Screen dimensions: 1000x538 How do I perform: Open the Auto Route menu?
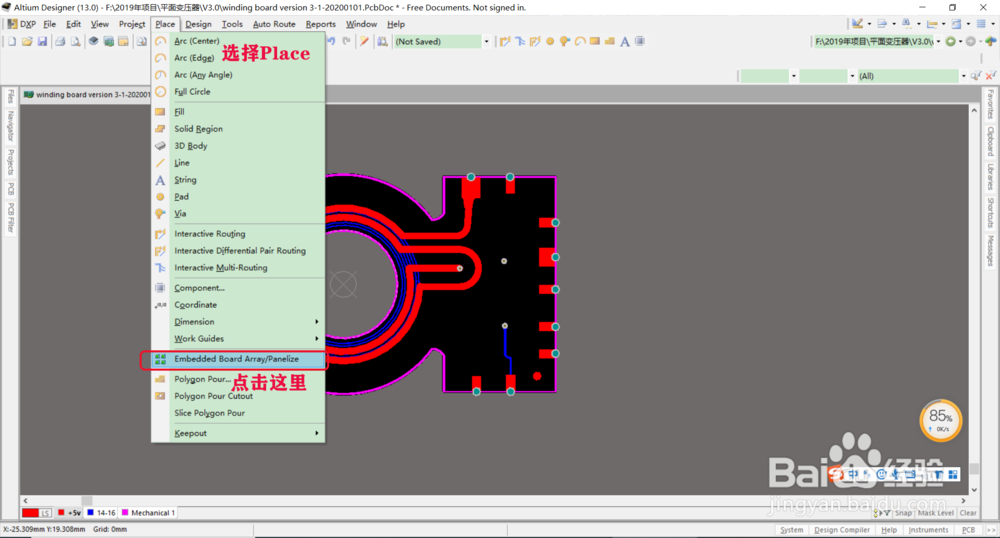(274, 24)
